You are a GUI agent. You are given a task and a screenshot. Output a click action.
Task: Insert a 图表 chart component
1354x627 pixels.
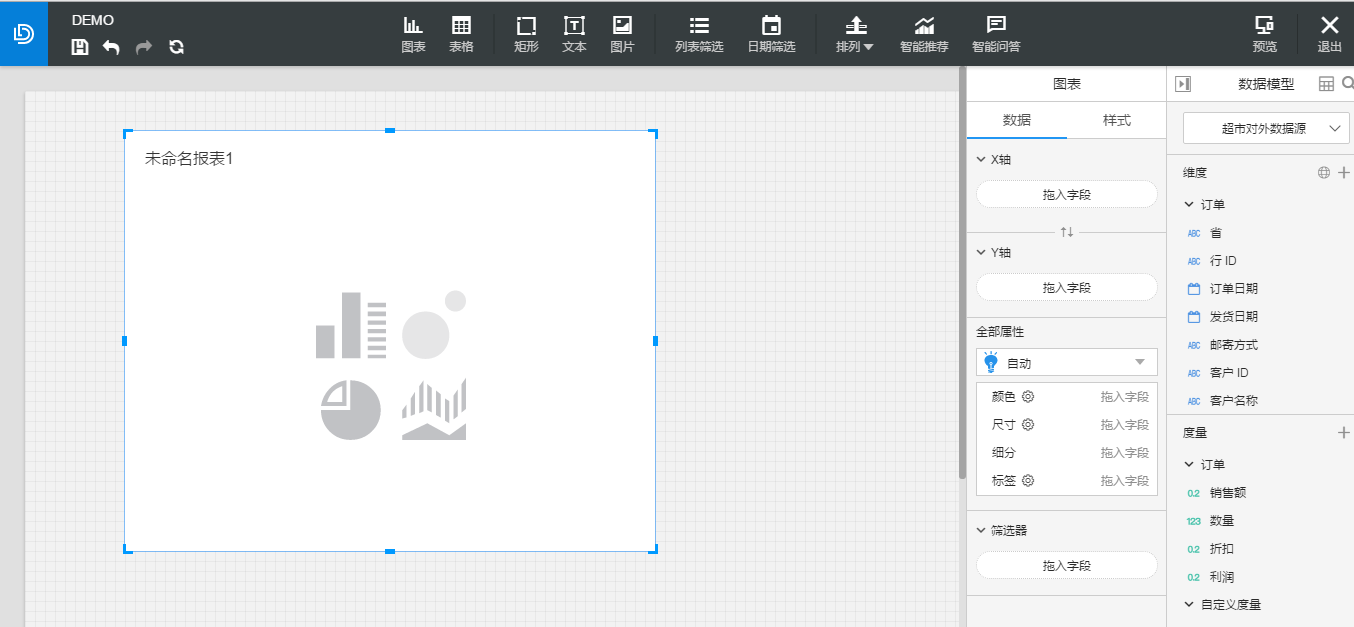(413, 34)
